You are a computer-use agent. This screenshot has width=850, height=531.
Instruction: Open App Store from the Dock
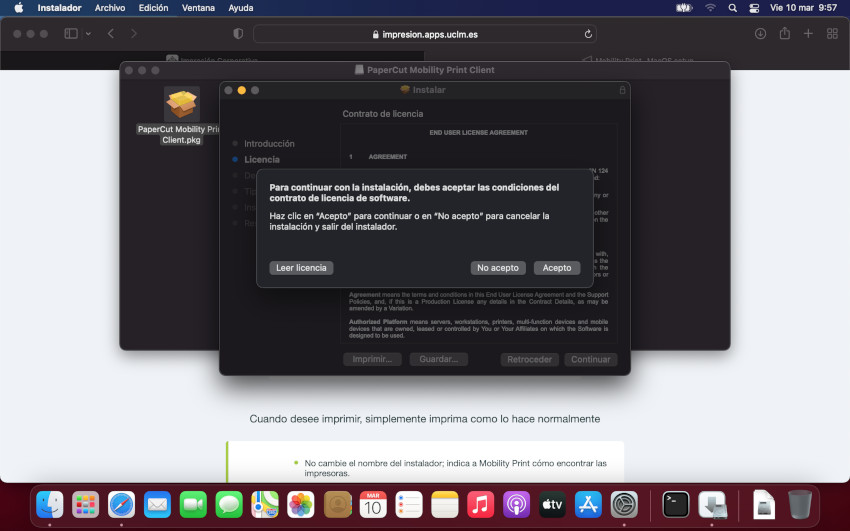point(588,505)
